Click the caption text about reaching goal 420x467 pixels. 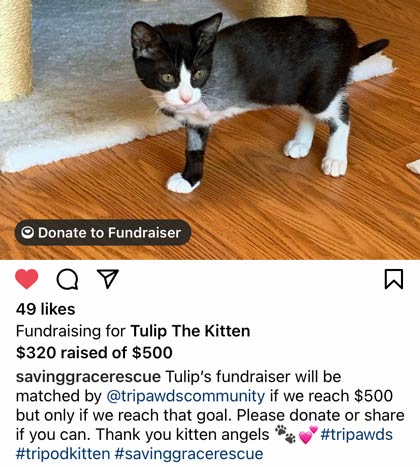(210, 415)
